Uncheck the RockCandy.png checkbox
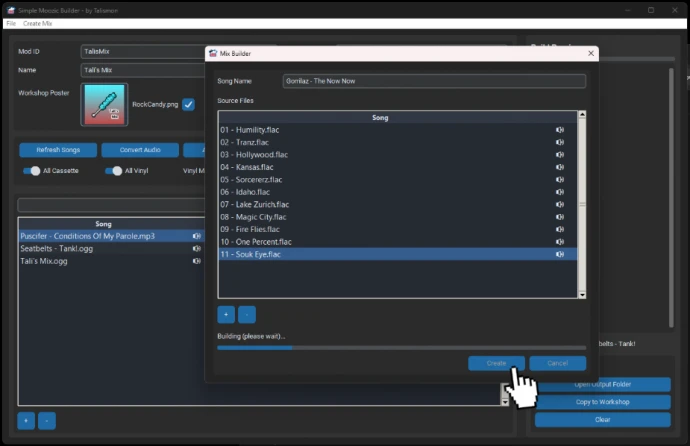This screenshot has width=690, height=446. click(188, 104)
